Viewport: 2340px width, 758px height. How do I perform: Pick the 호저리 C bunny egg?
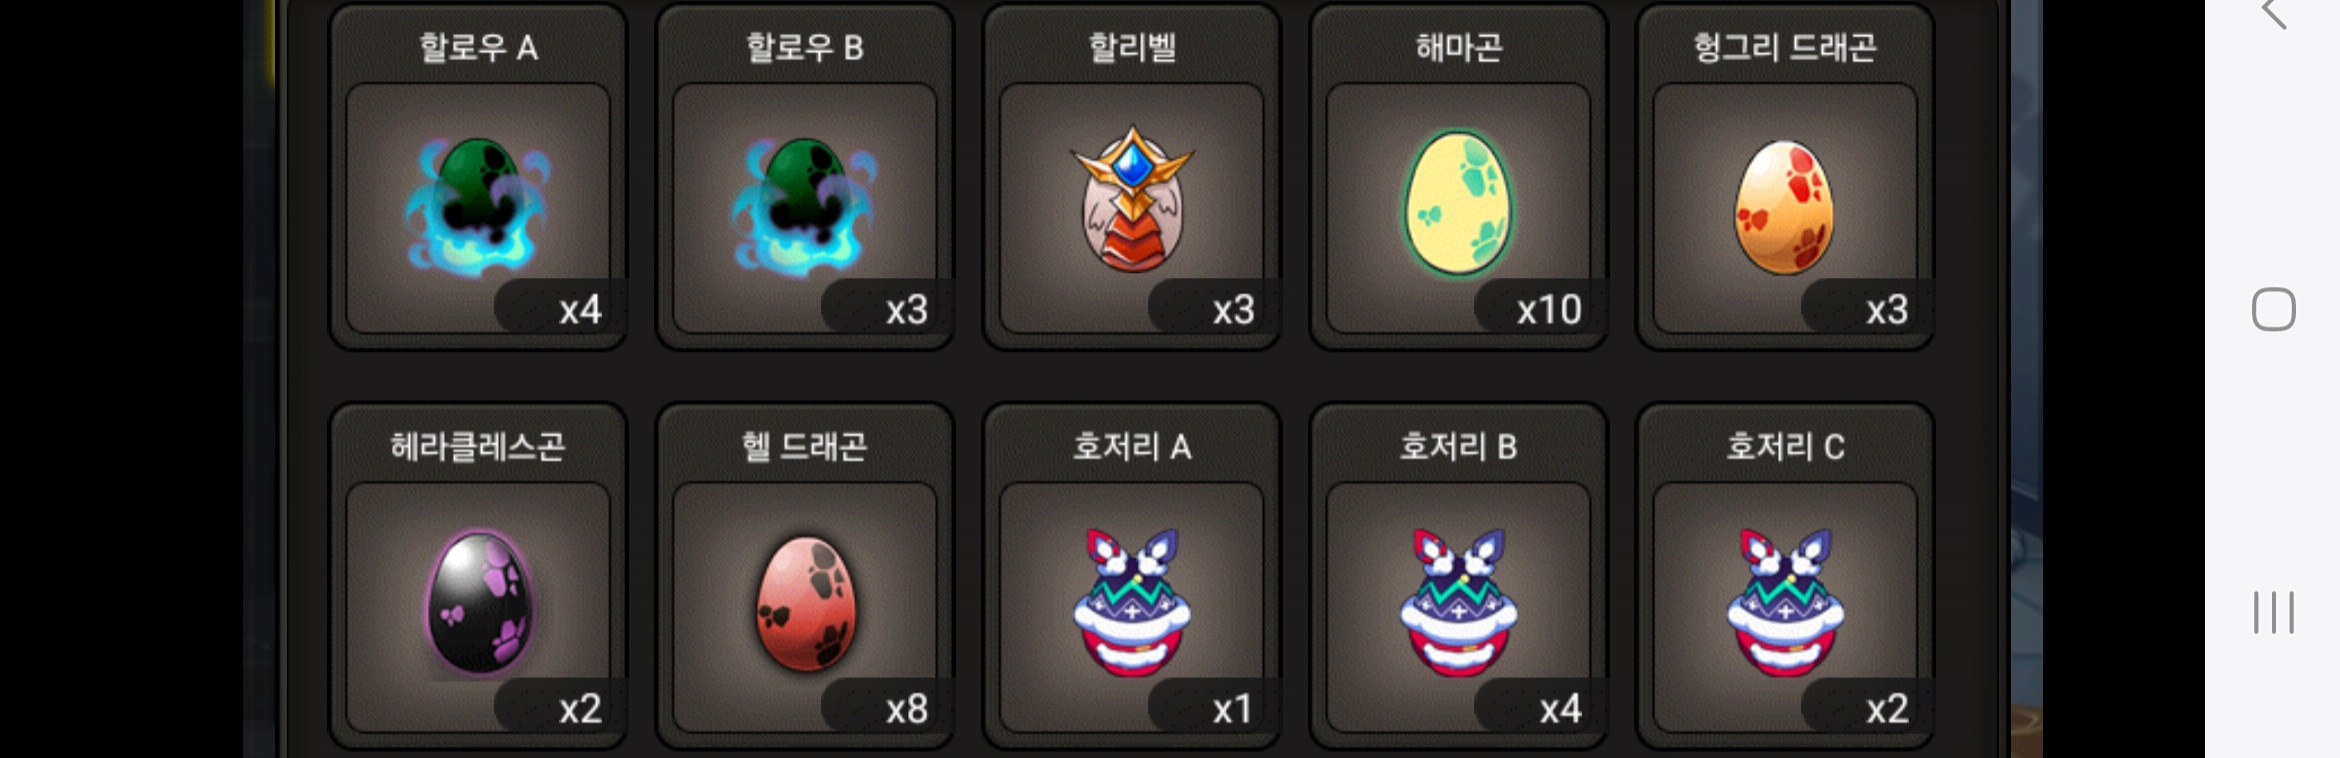pos(1785,602)
